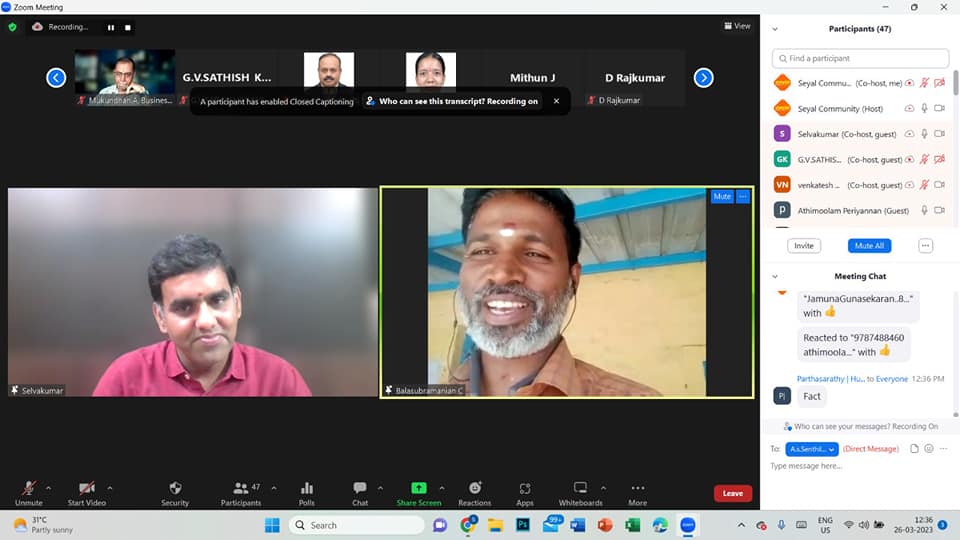Expand the audio options arrow beside Unmute
960x540 pixels.
[48, 488]
